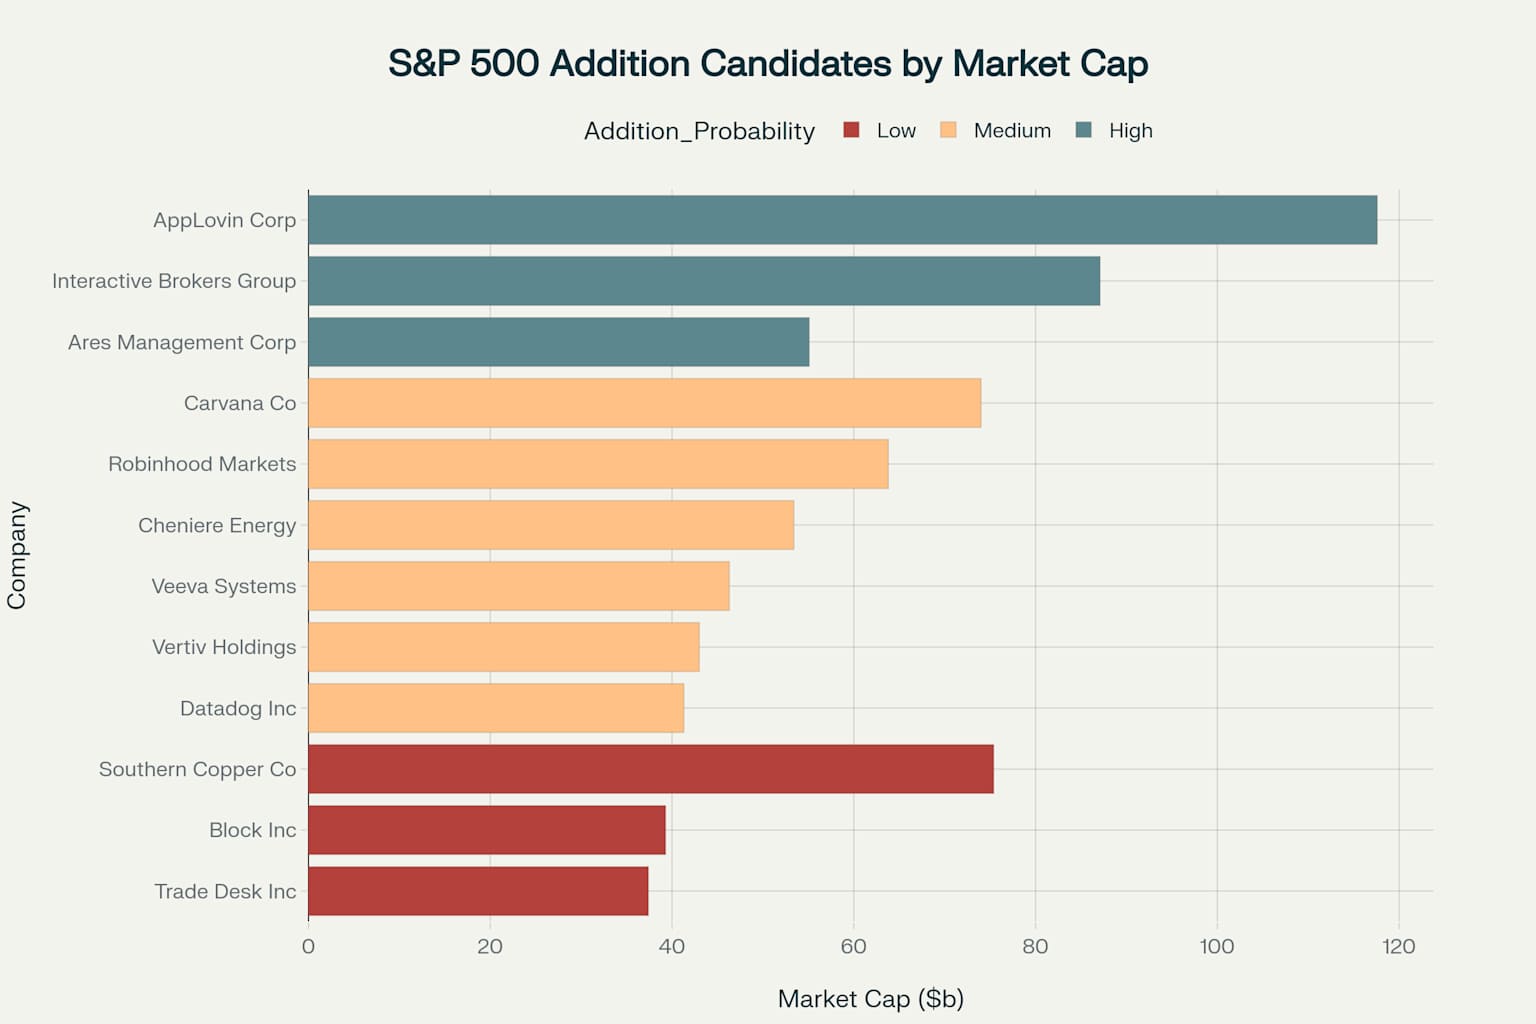This screenshot has width=1536, height=1024.
Task: Click the Market Cap ($b) axis title
Action: click(x=870, y=999)
